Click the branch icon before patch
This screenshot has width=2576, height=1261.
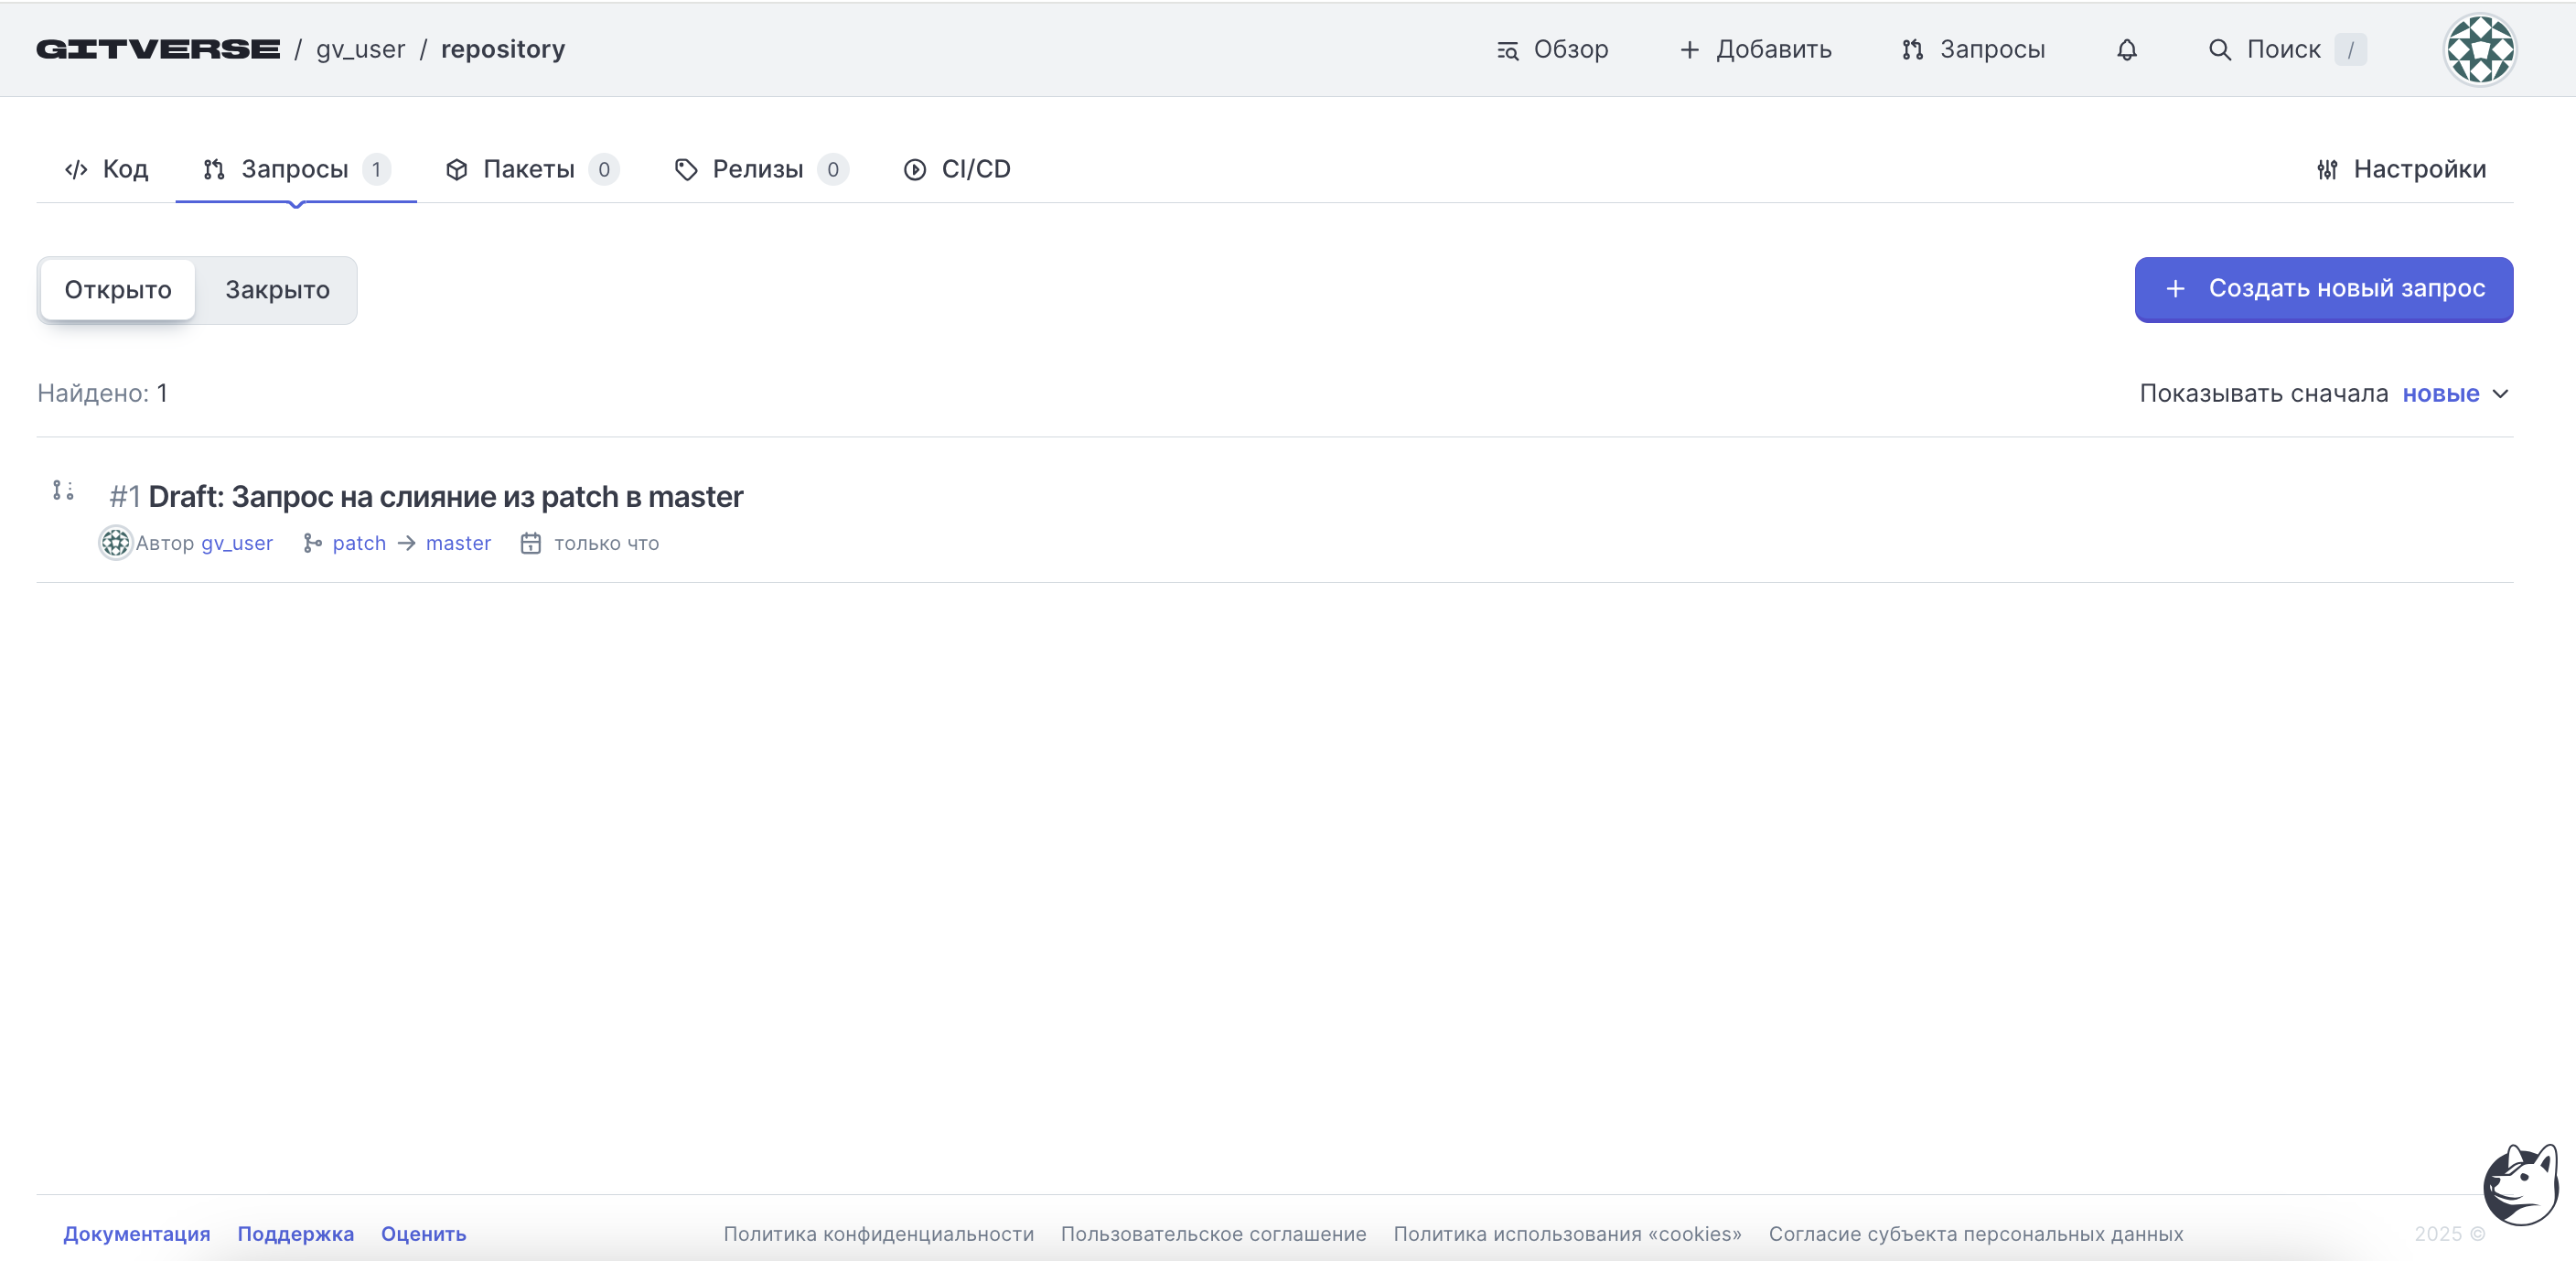(x=312, y=543)
